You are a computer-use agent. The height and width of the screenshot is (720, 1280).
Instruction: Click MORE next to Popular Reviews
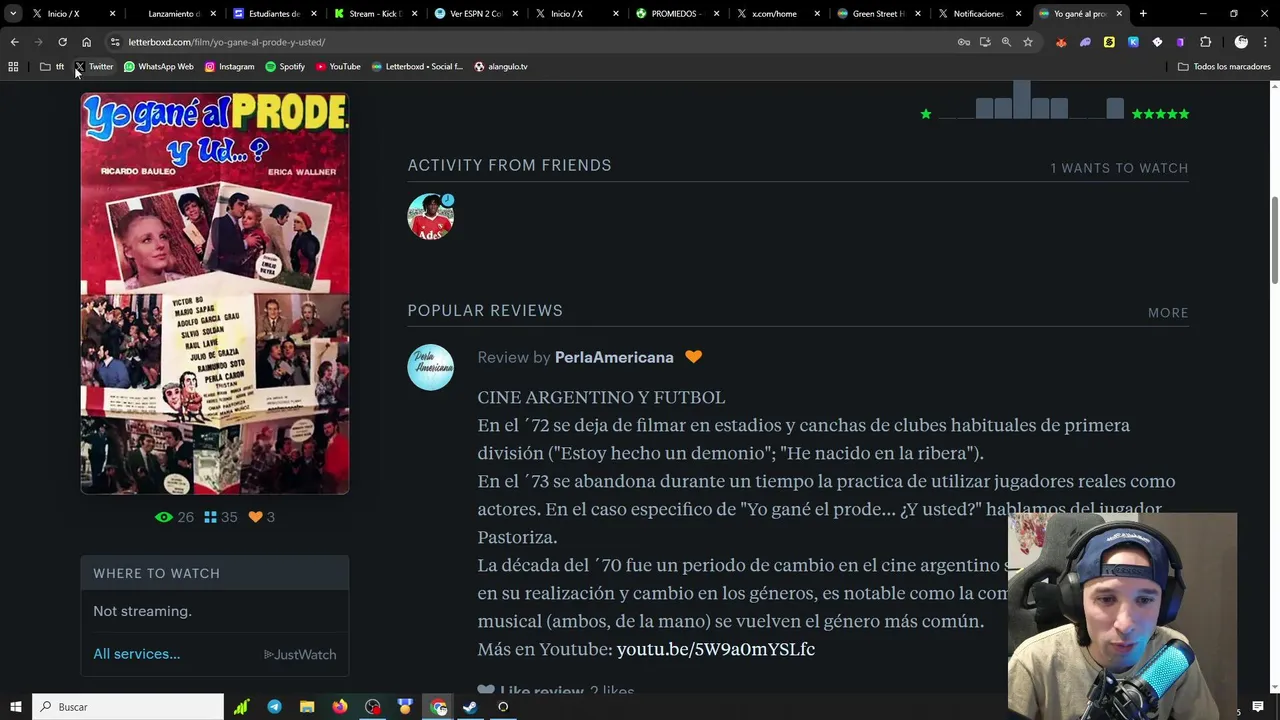point(1168,313)
